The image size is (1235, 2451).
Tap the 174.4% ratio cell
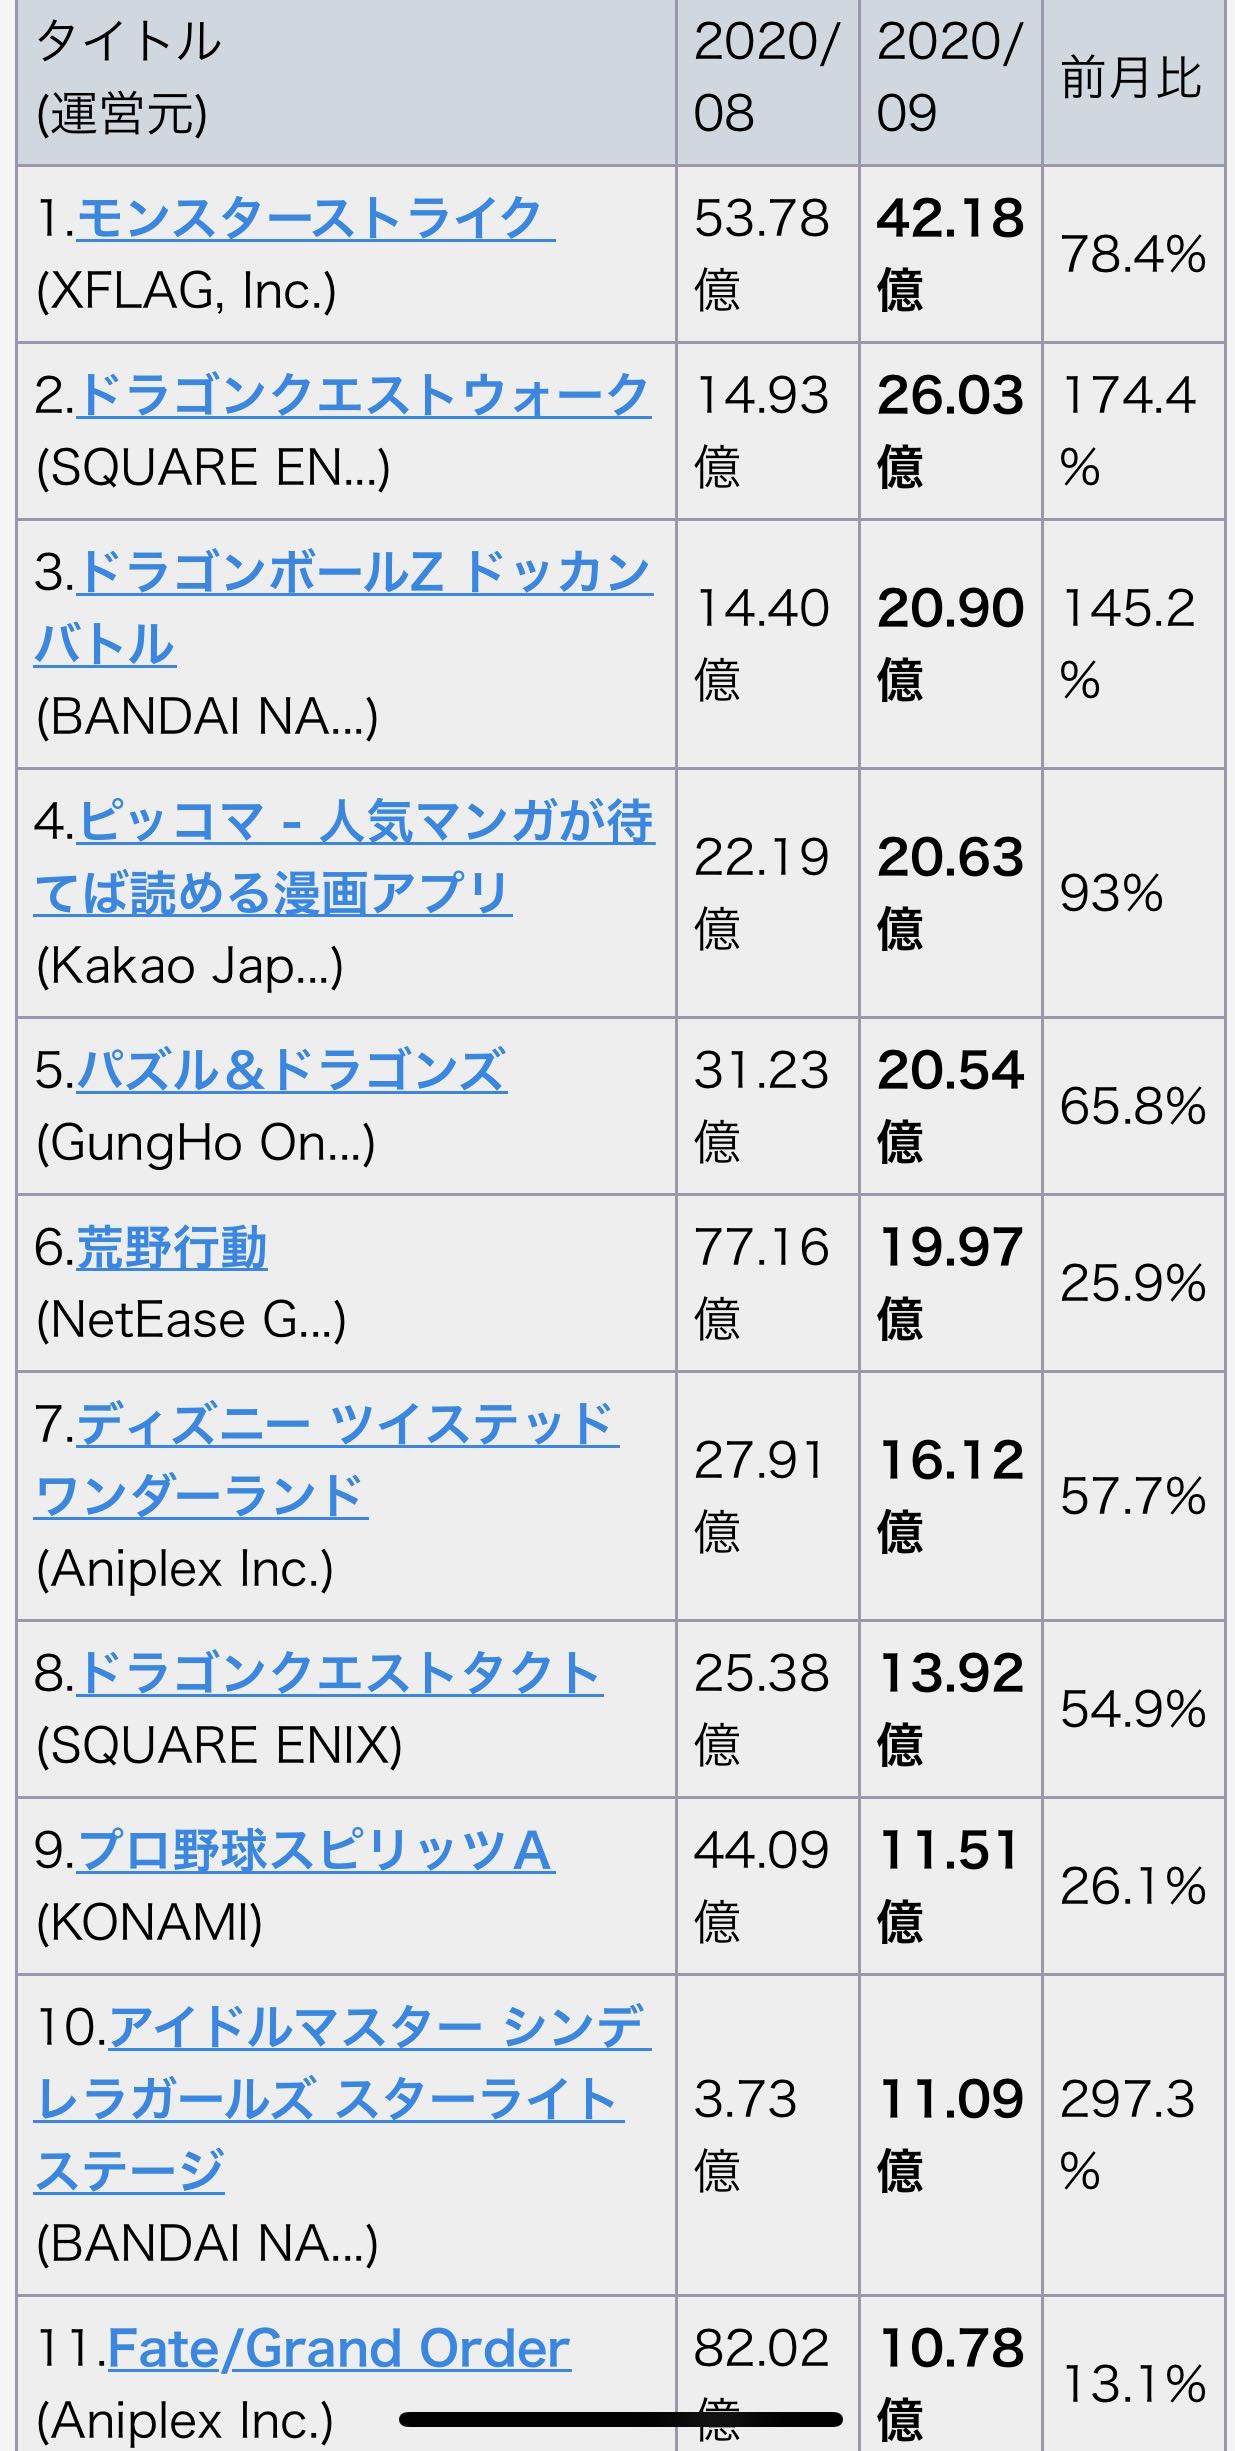(x=1133, y=431)
